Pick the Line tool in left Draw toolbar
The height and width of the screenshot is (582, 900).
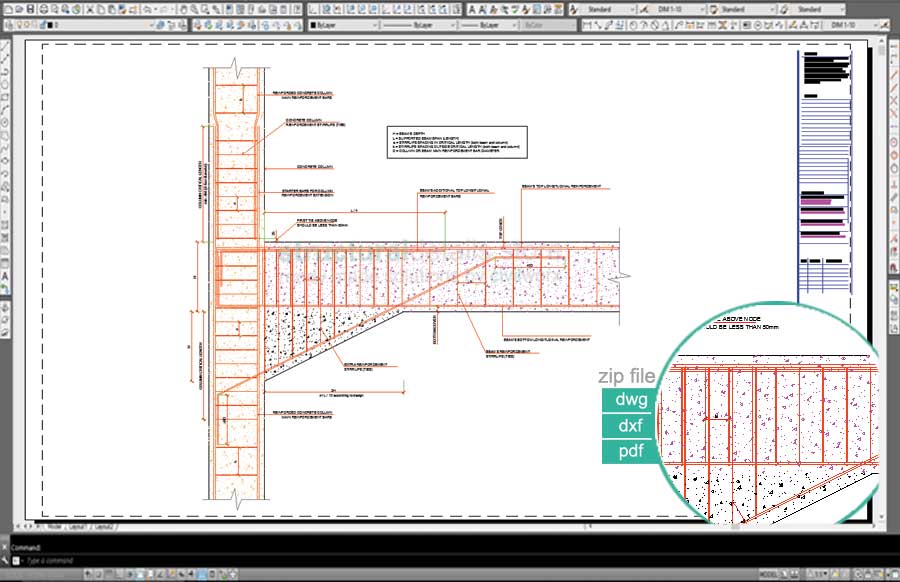pos(6,48)
